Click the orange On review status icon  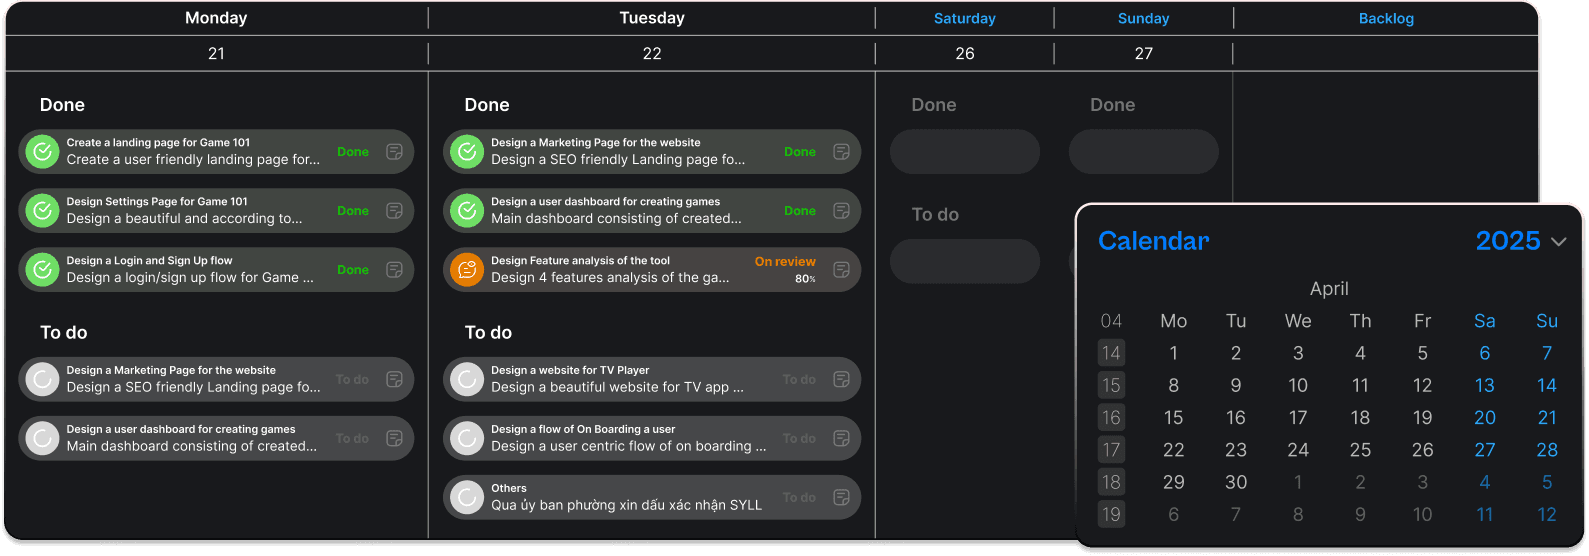(x=467, y=270)
